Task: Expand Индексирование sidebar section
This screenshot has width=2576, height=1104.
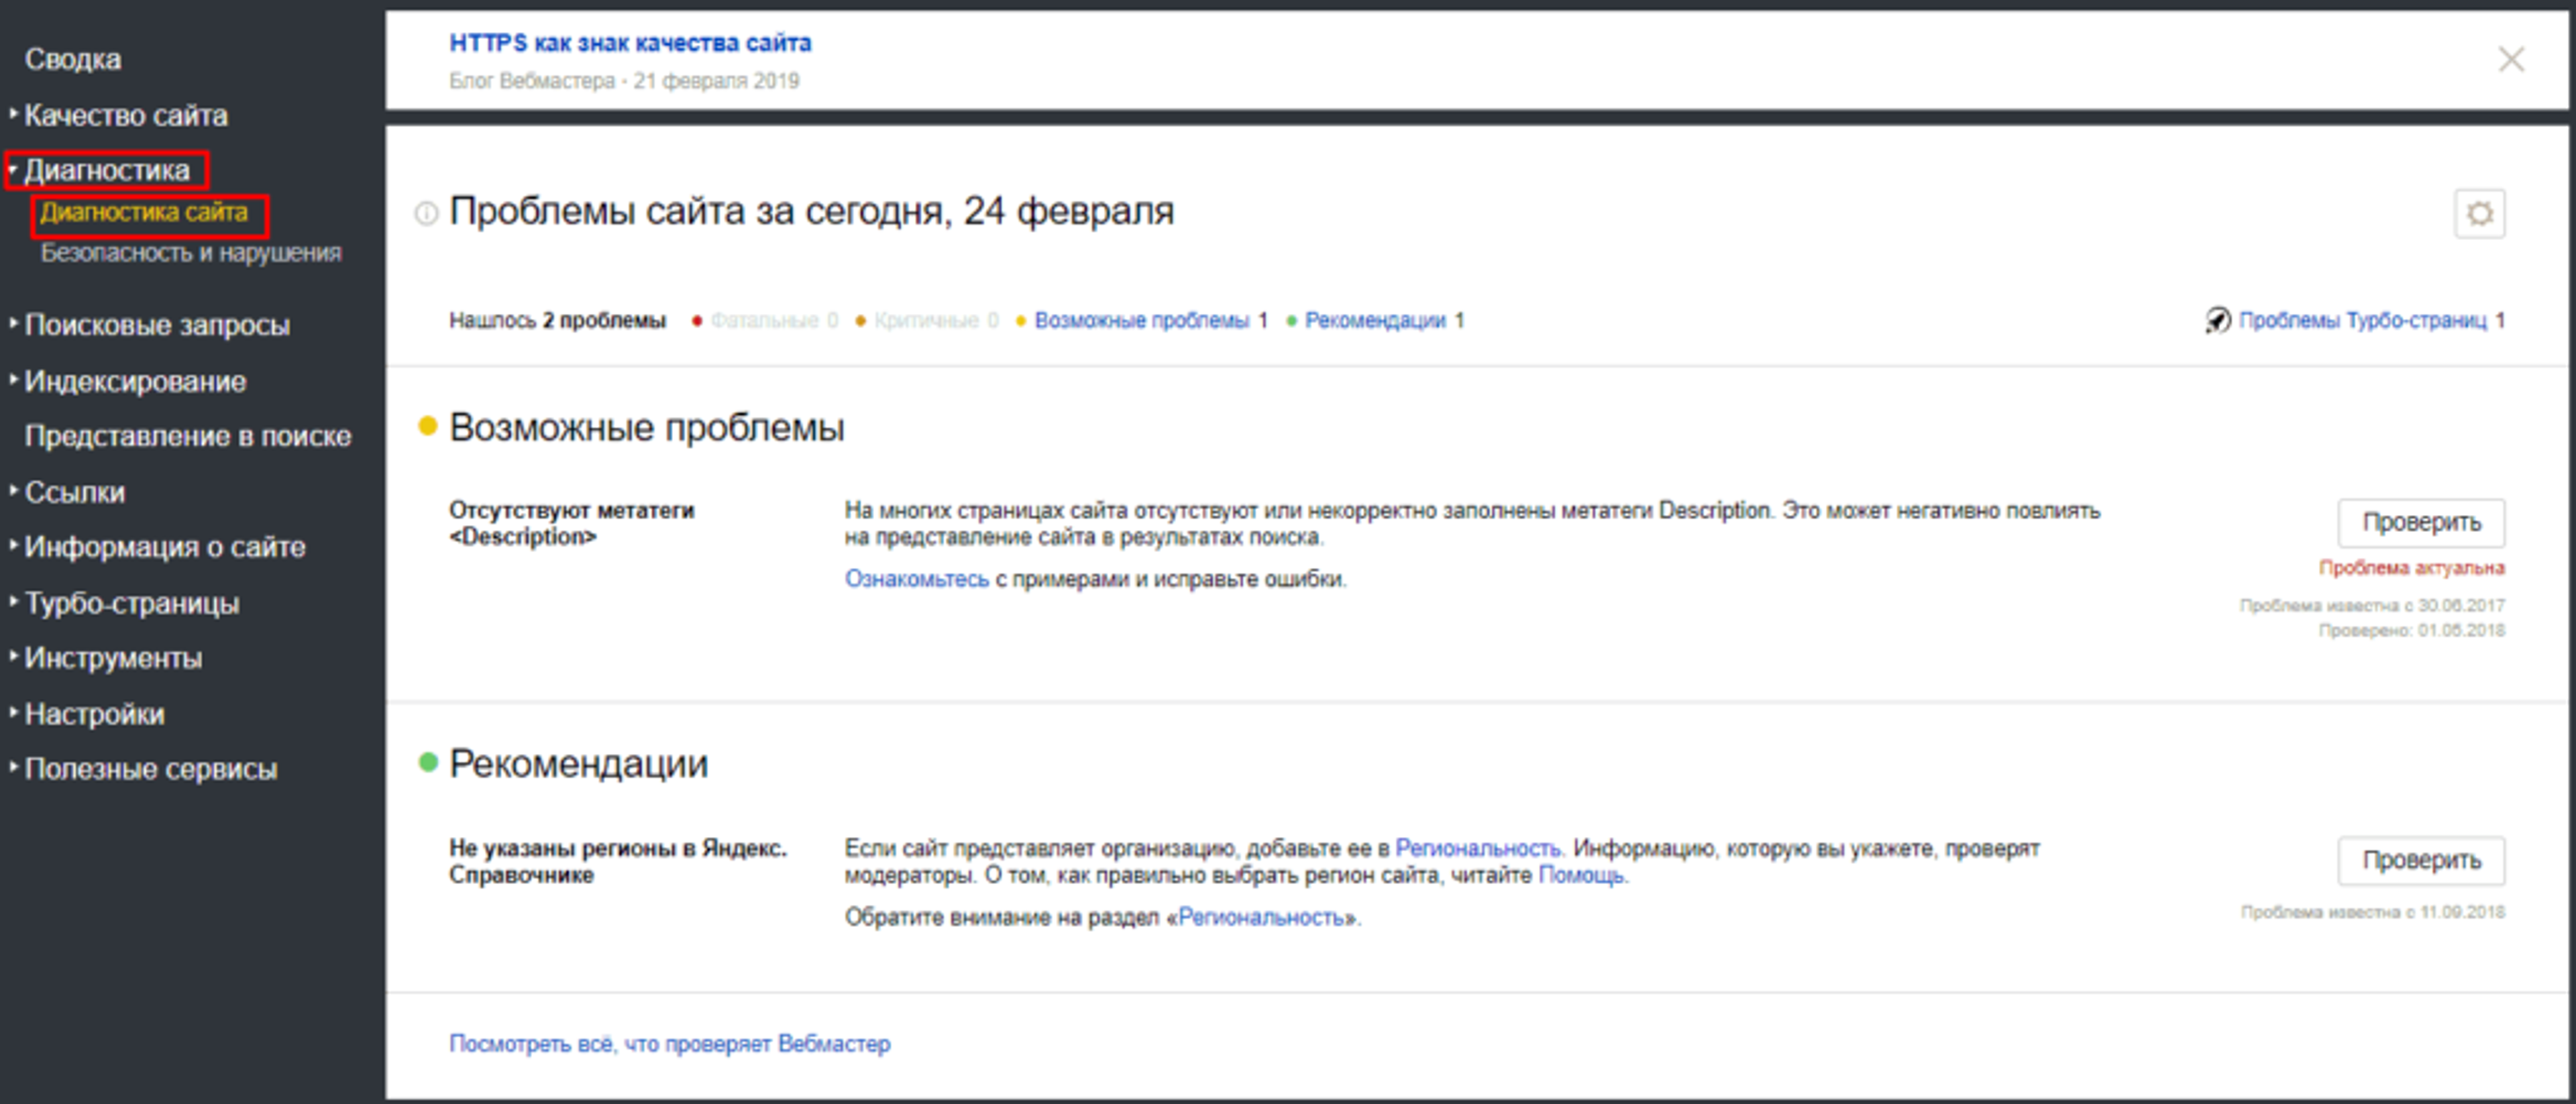Action: point(134,381)
